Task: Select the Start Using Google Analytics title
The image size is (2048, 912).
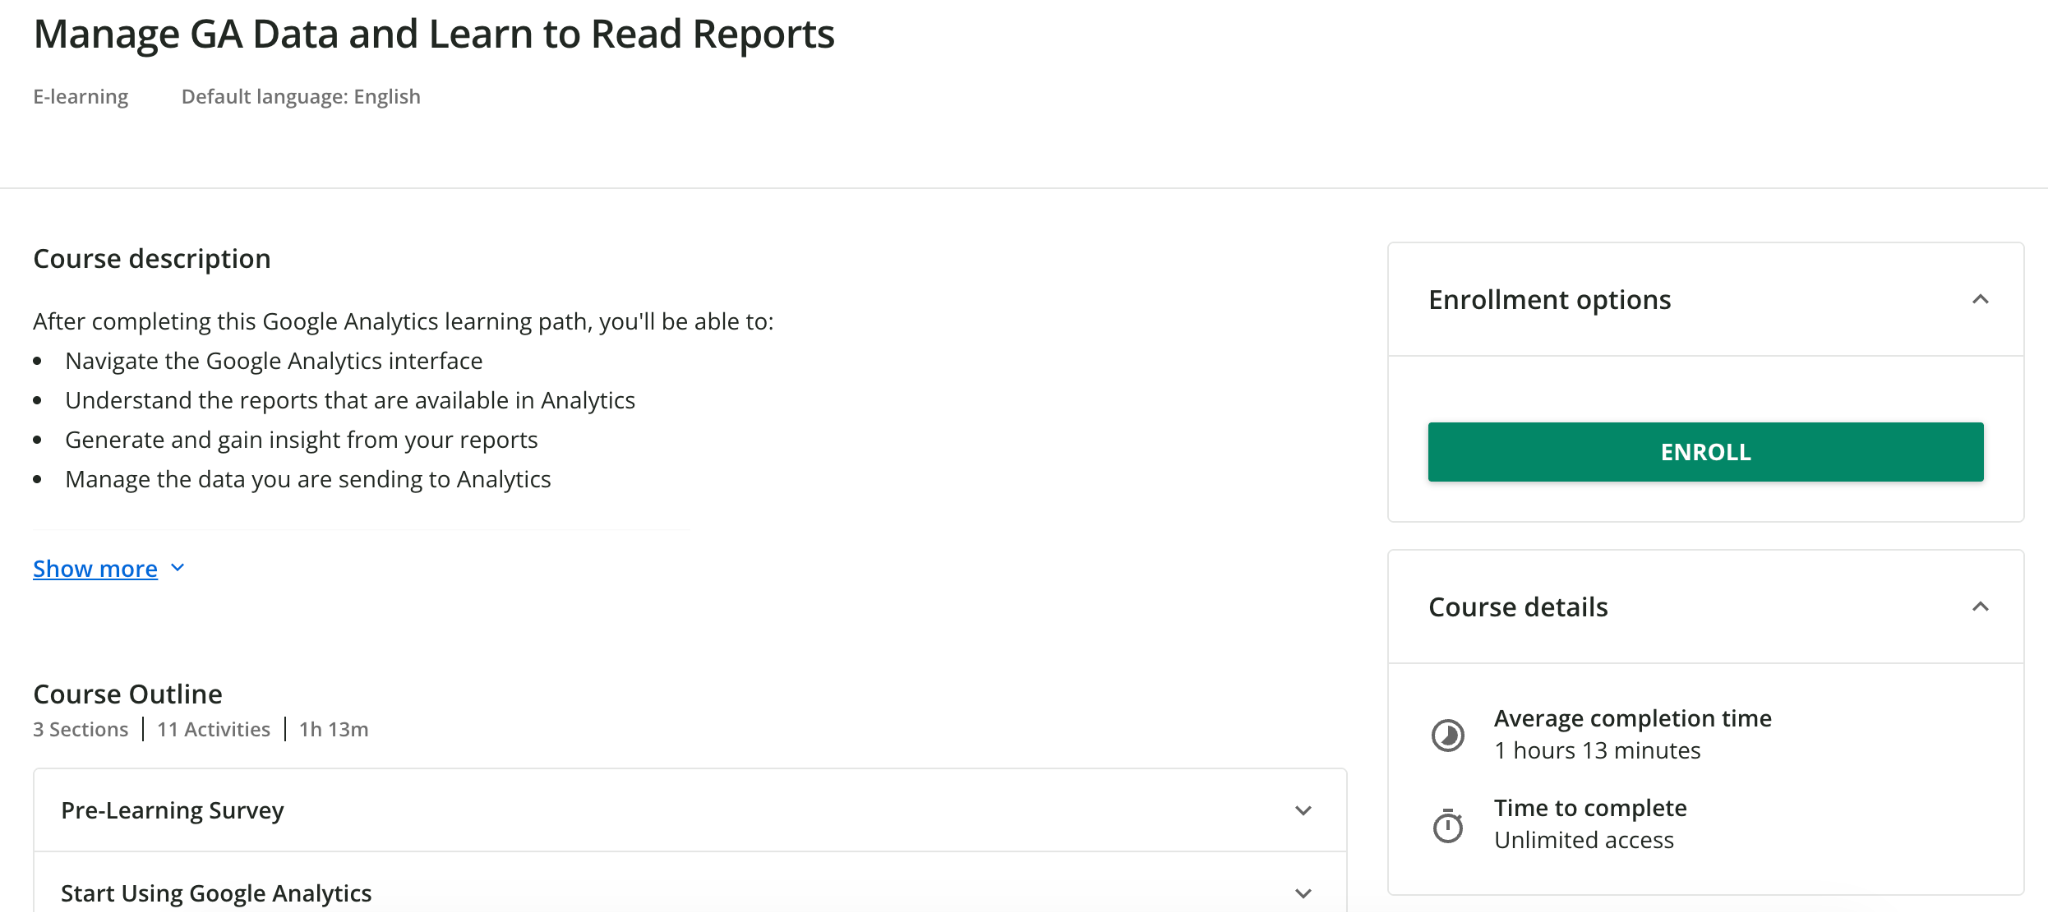Action: point(216,893)
